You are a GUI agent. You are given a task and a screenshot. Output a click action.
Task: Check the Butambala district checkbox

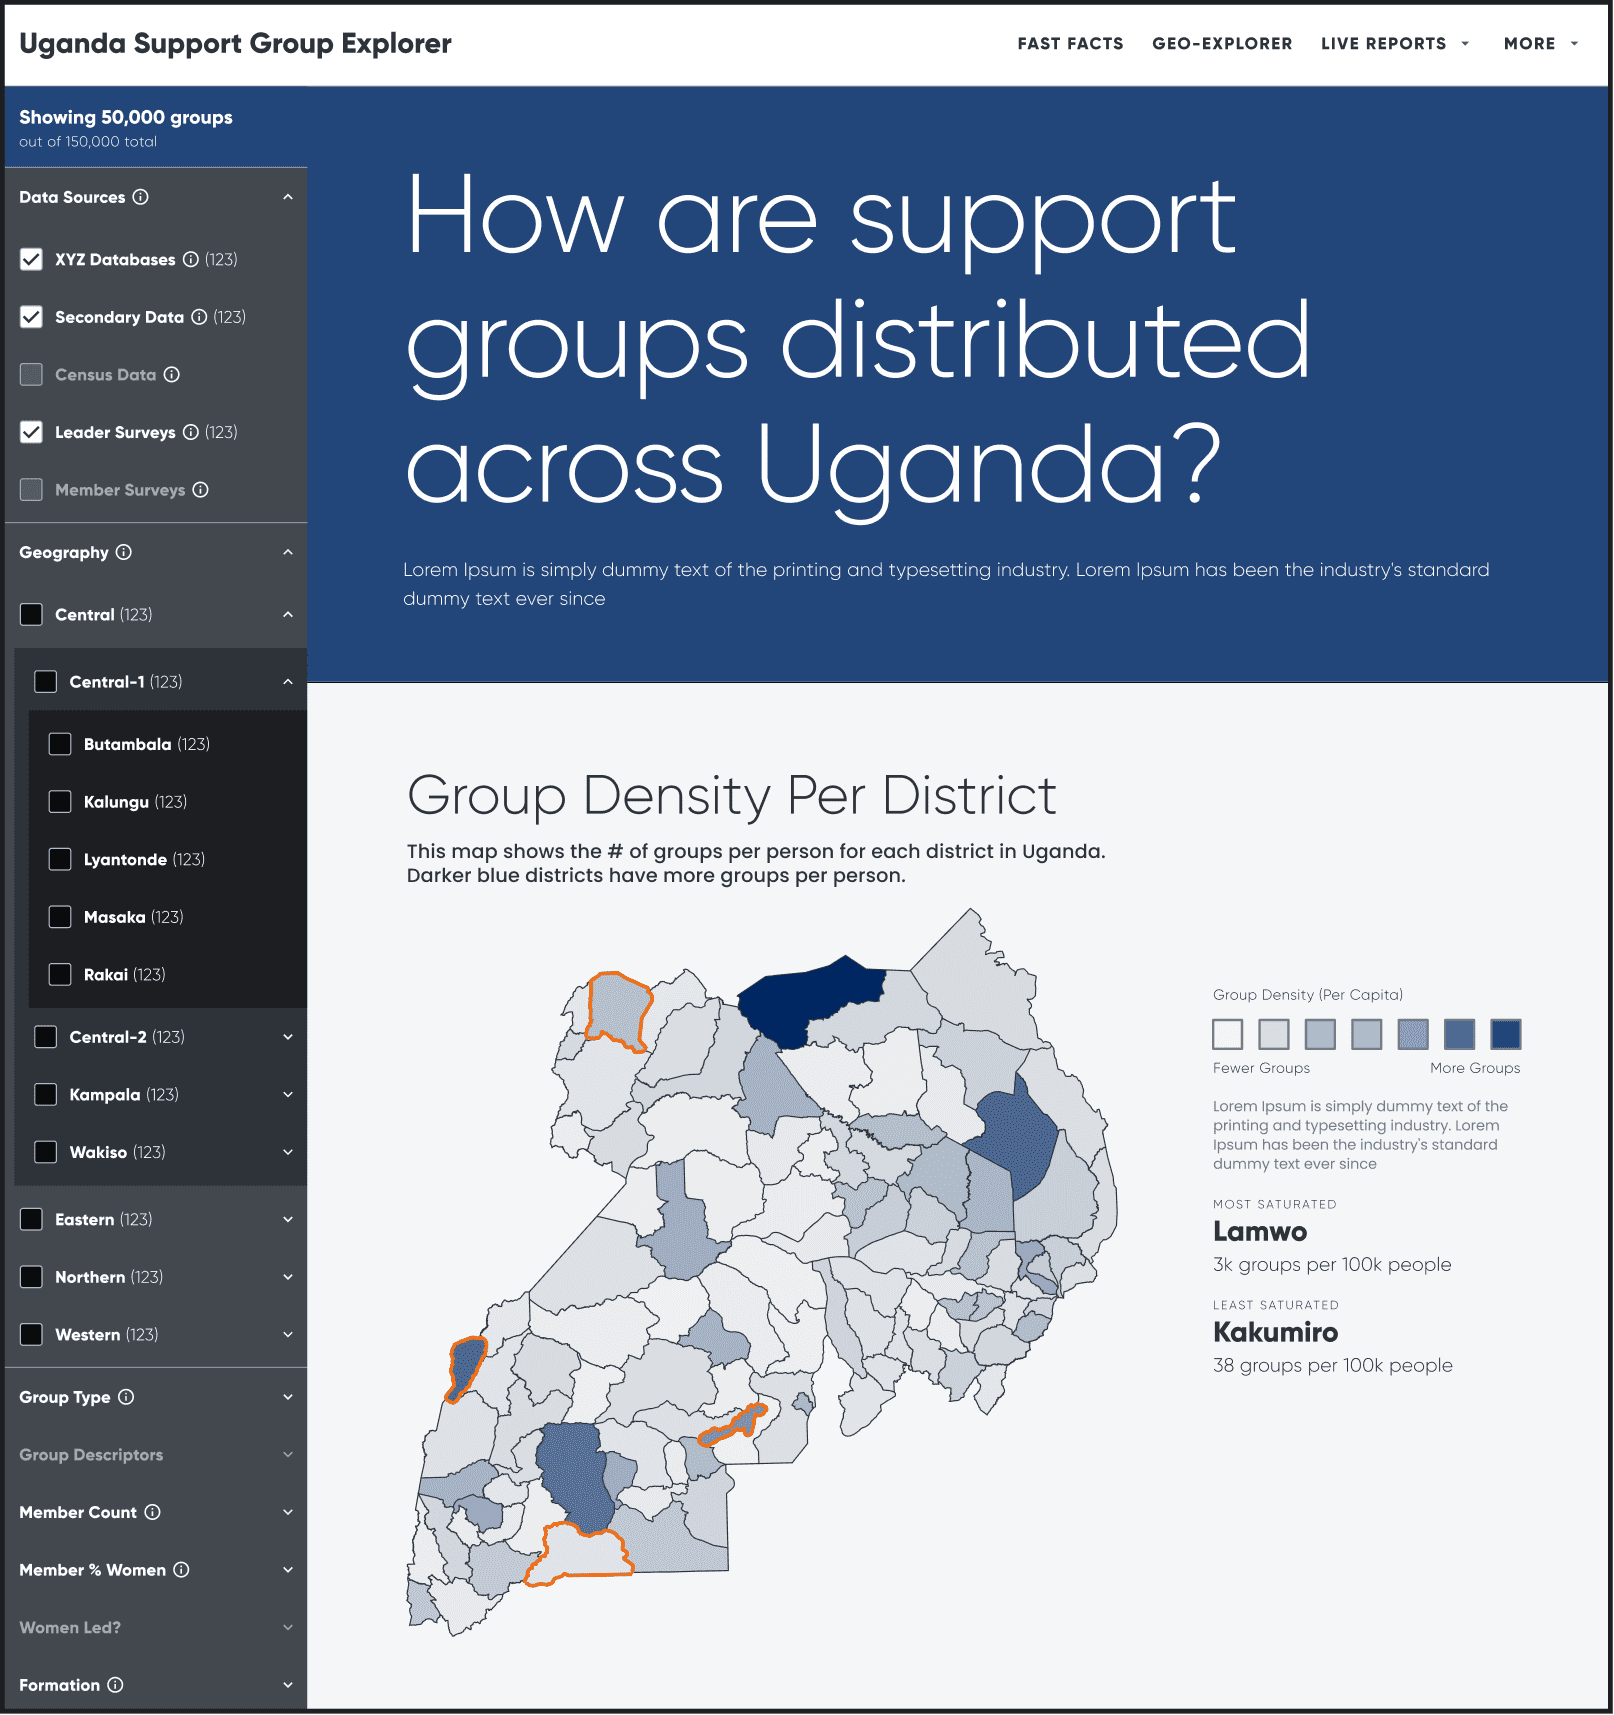[60, 744]
